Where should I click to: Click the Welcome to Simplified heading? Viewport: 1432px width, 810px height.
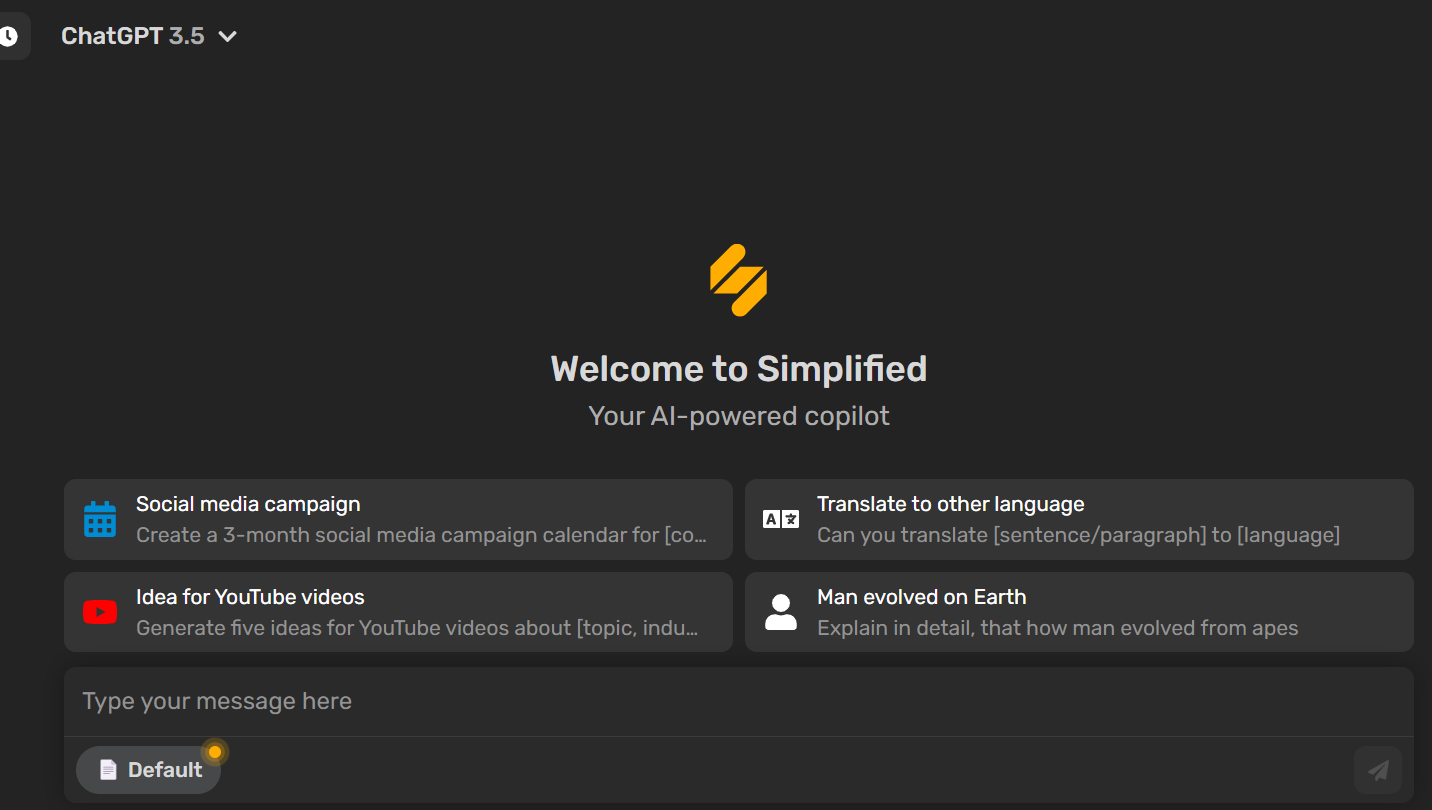pyautogui.click(x=739, y=369)
